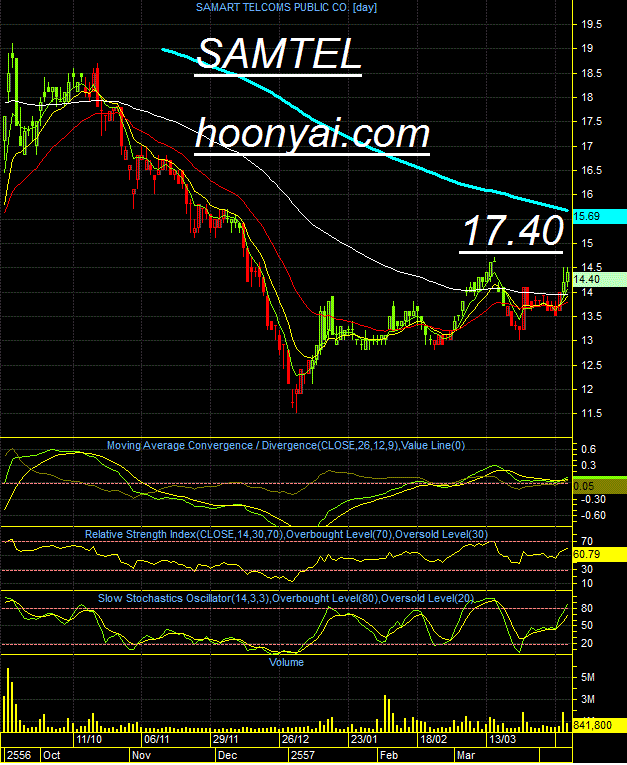Image resolution: width=627 pixels, height=765 pixels.
Task: Select the 0.05 MACD current value tag
Action: coord(600,486)
